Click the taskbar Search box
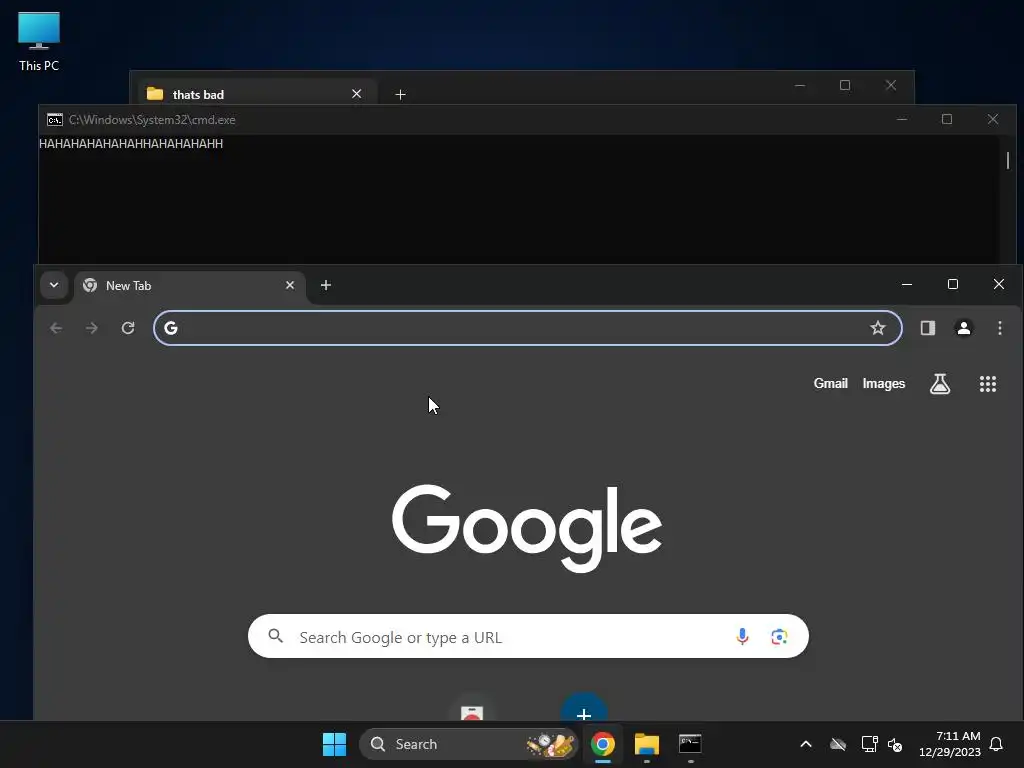The width and height of the screenshot is (1024, 768). [x=468, y=744]
